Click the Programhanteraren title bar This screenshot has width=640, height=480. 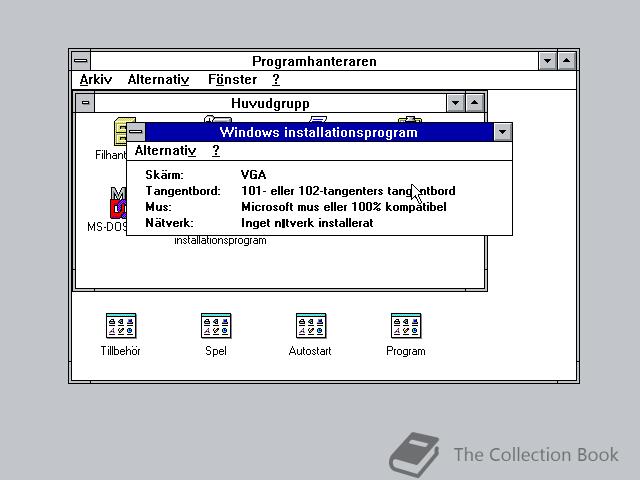pyautogui.click(x=314, y=61)
